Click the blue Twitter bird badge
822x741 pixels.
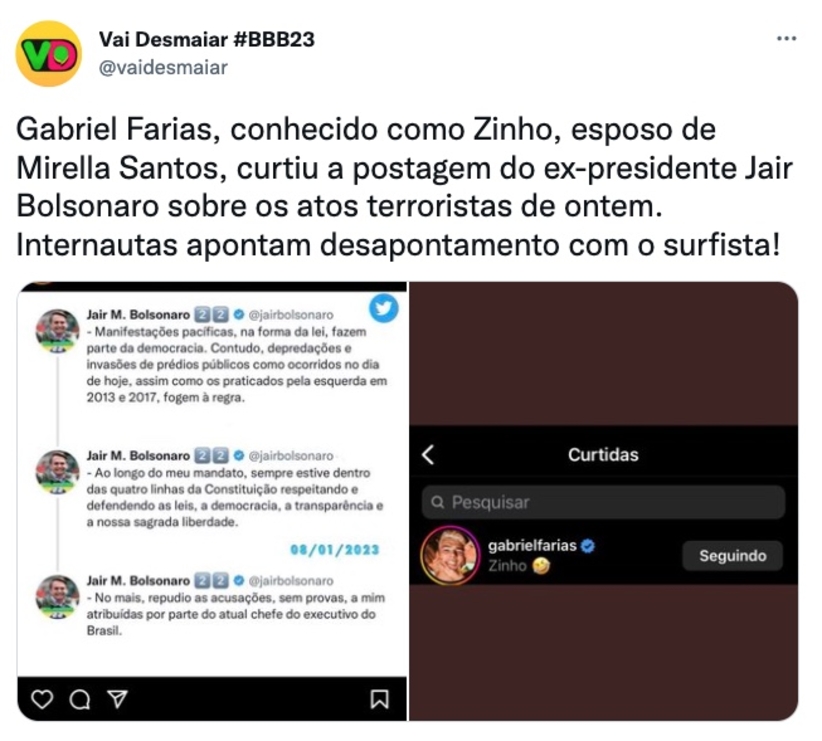point(384,308)
